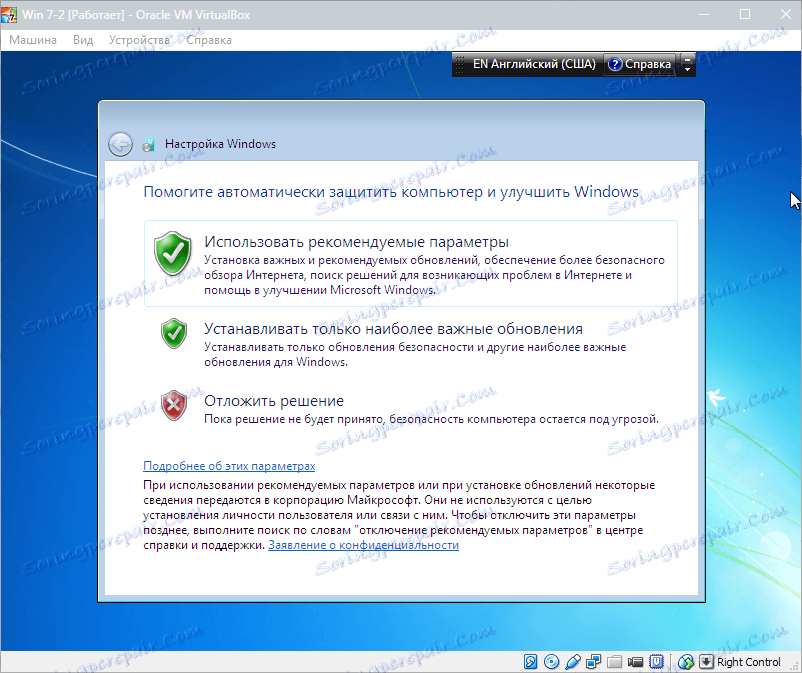Click the keyboard capture down-arrow status icon
The image size is (802, 673).
pos(707,662)
